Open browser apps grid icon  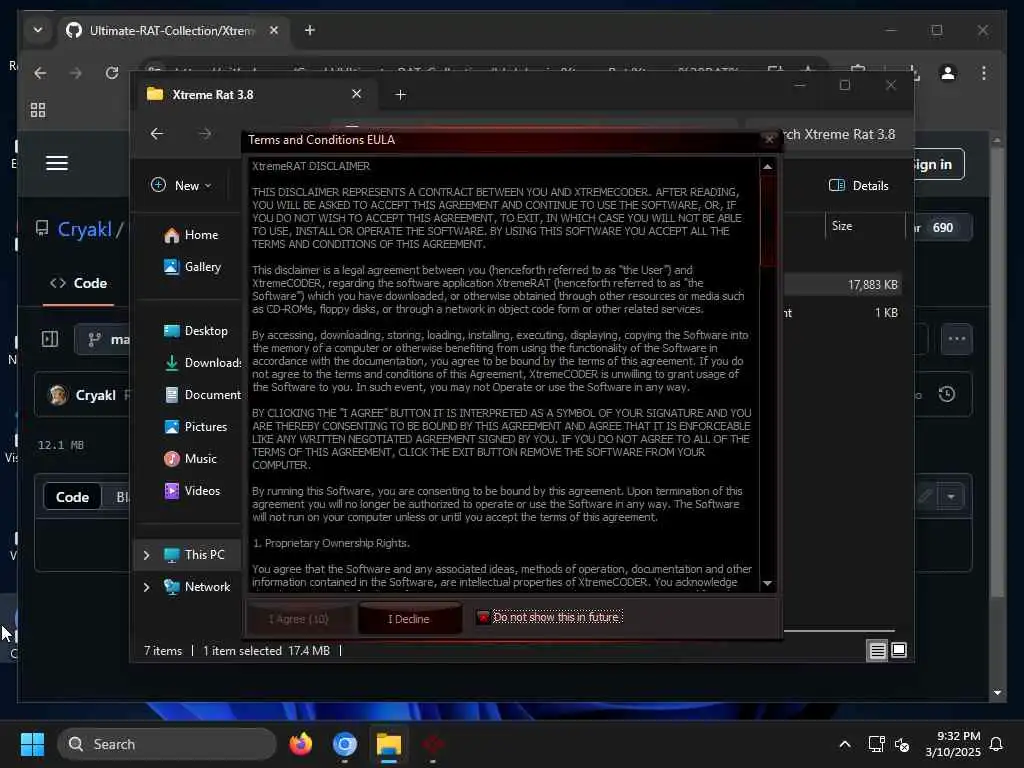pos(38,110)
